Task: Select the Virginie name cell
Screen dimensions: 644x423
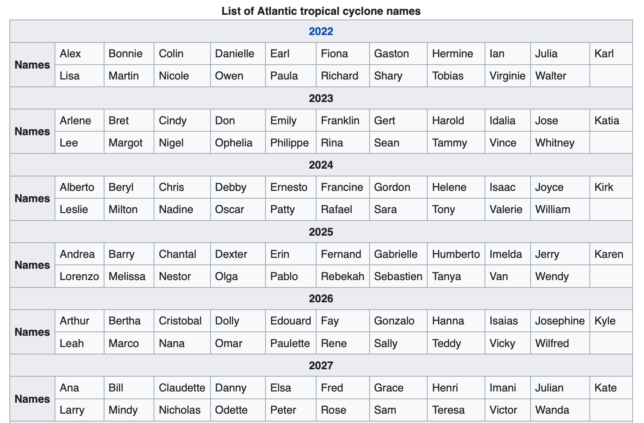Action: tap(507, 76)
